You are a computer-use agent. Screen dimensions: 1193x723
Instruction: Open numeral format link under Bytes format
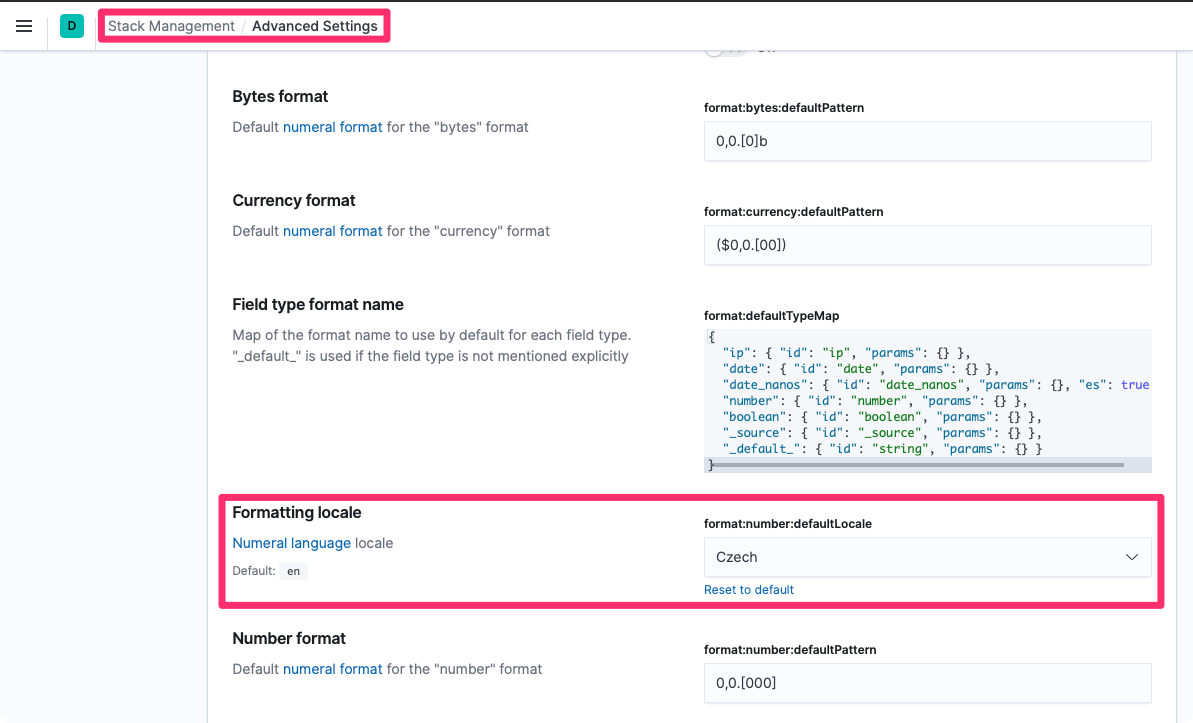coord(332,127)
